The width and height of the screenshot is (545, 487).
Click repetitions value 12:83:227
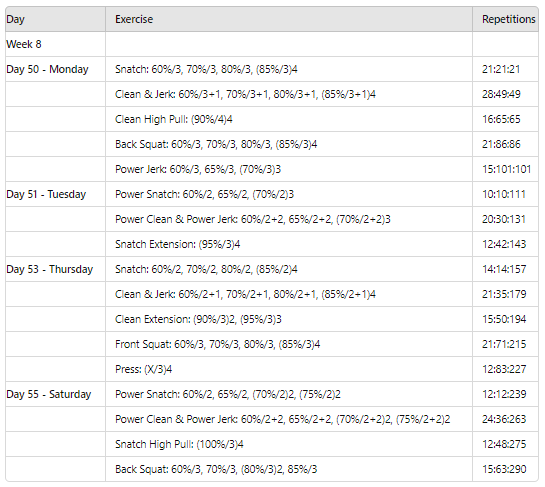click(504, 369)
